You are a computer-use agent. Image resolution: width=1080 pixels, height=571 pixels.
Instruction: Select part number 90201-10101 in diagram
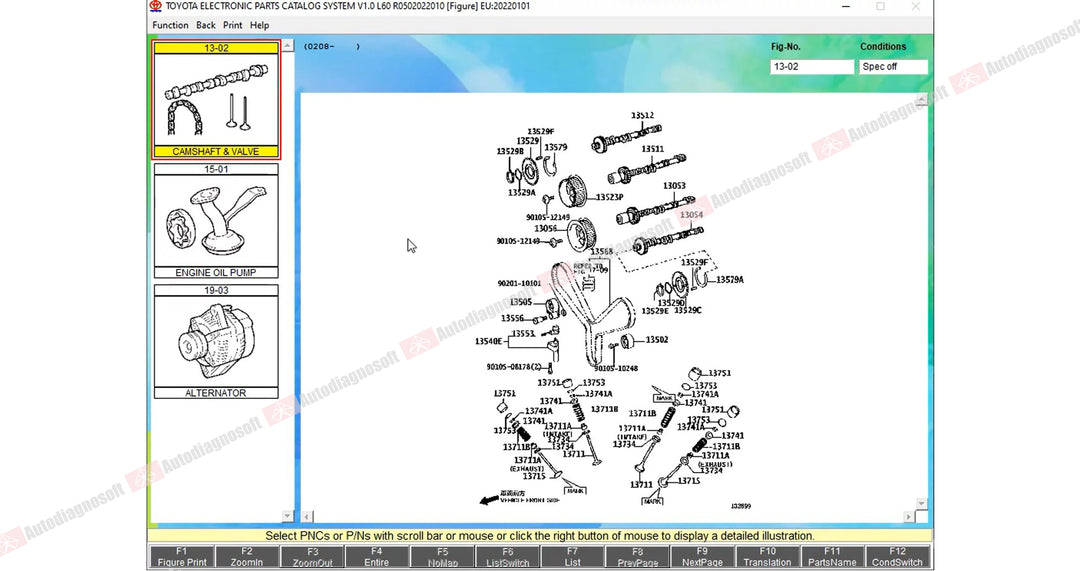pos(519,283)
